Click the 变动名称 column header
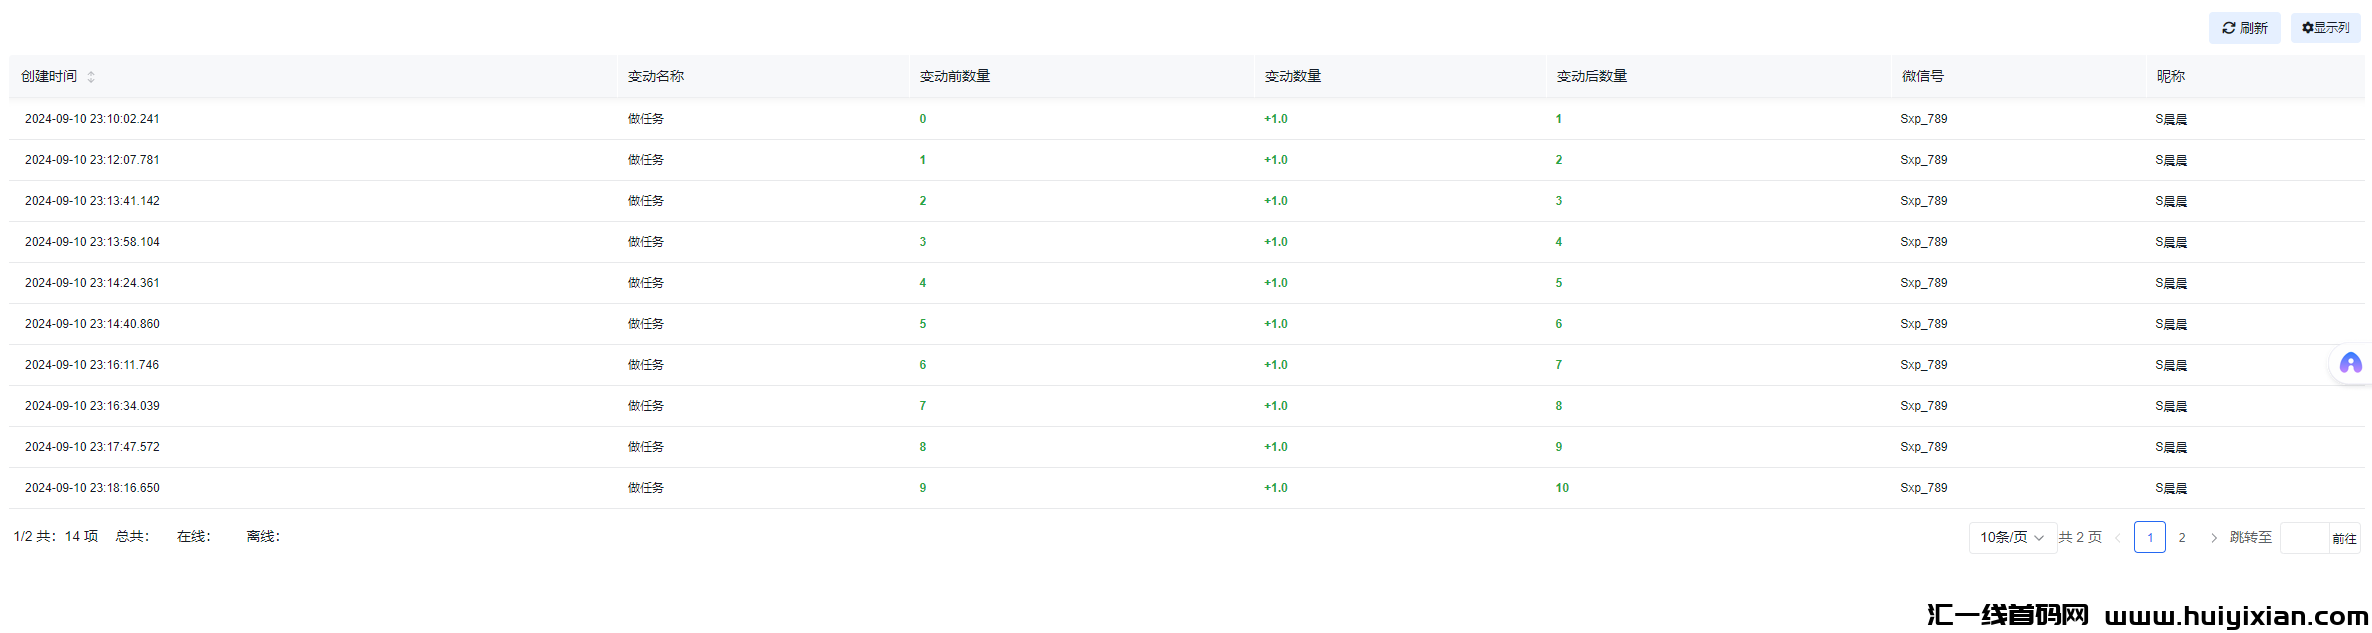This screenshot has height=633, width=2372. [656, 76]
